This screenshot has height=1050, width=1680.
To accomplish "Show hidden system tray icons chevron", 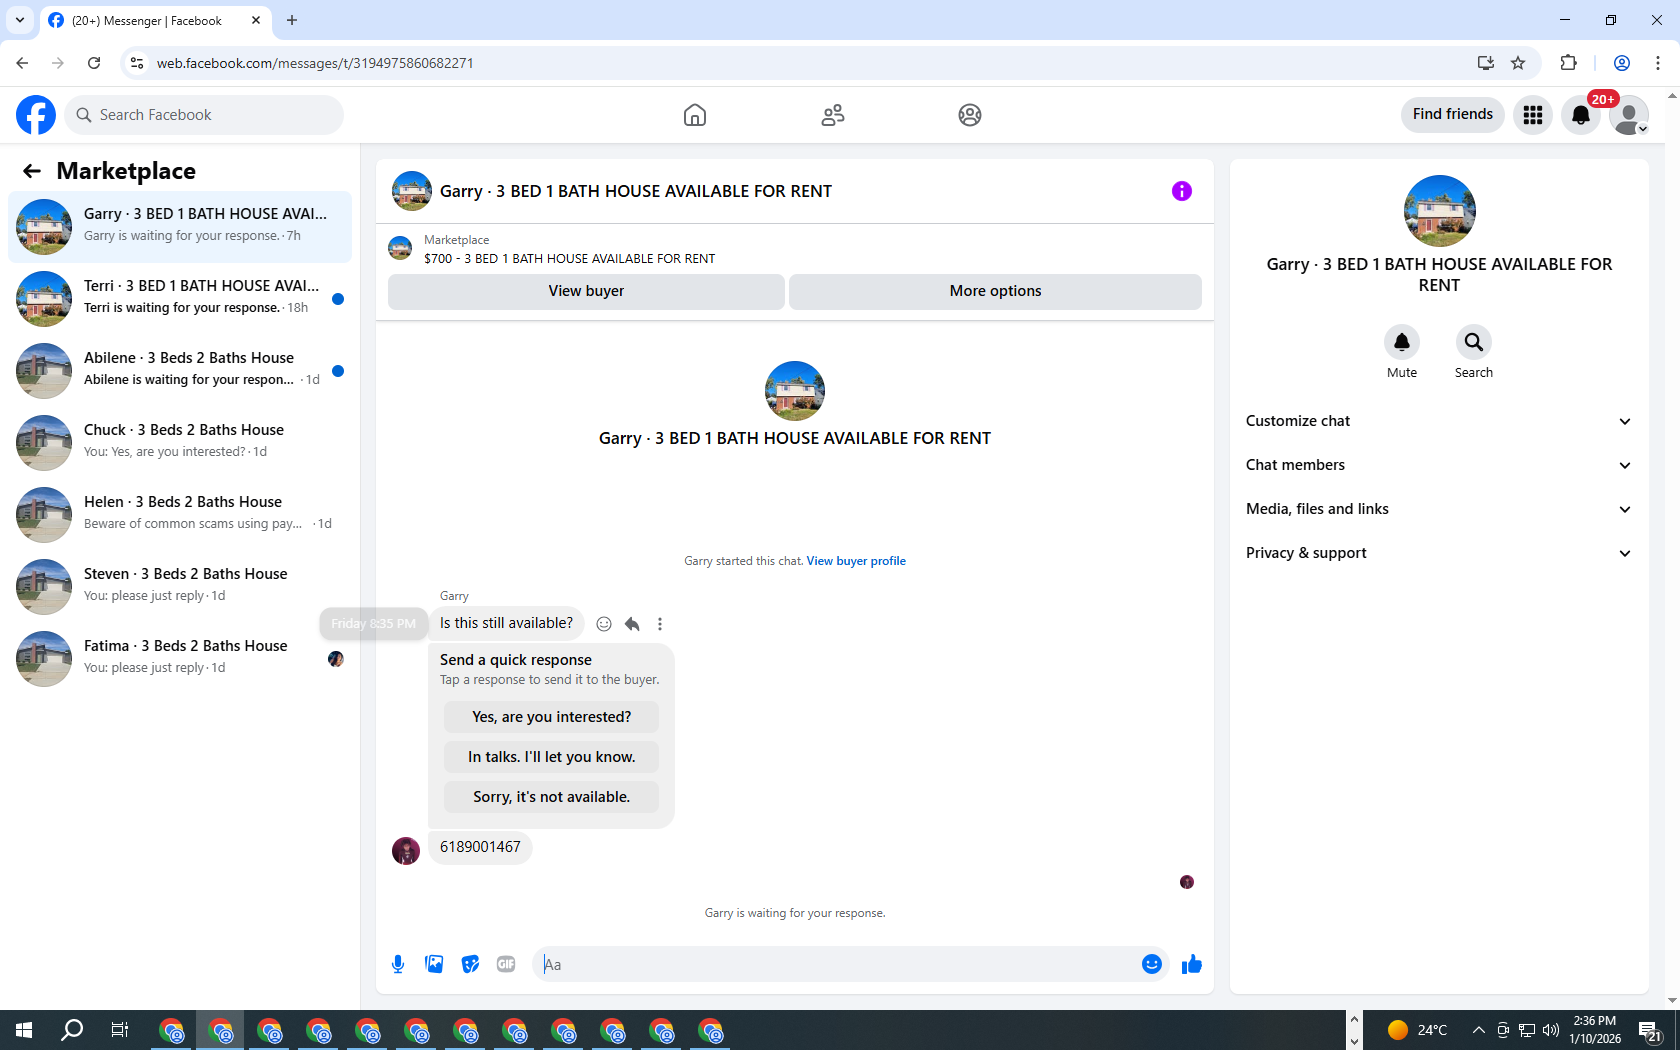I will click(1478, 1030).
